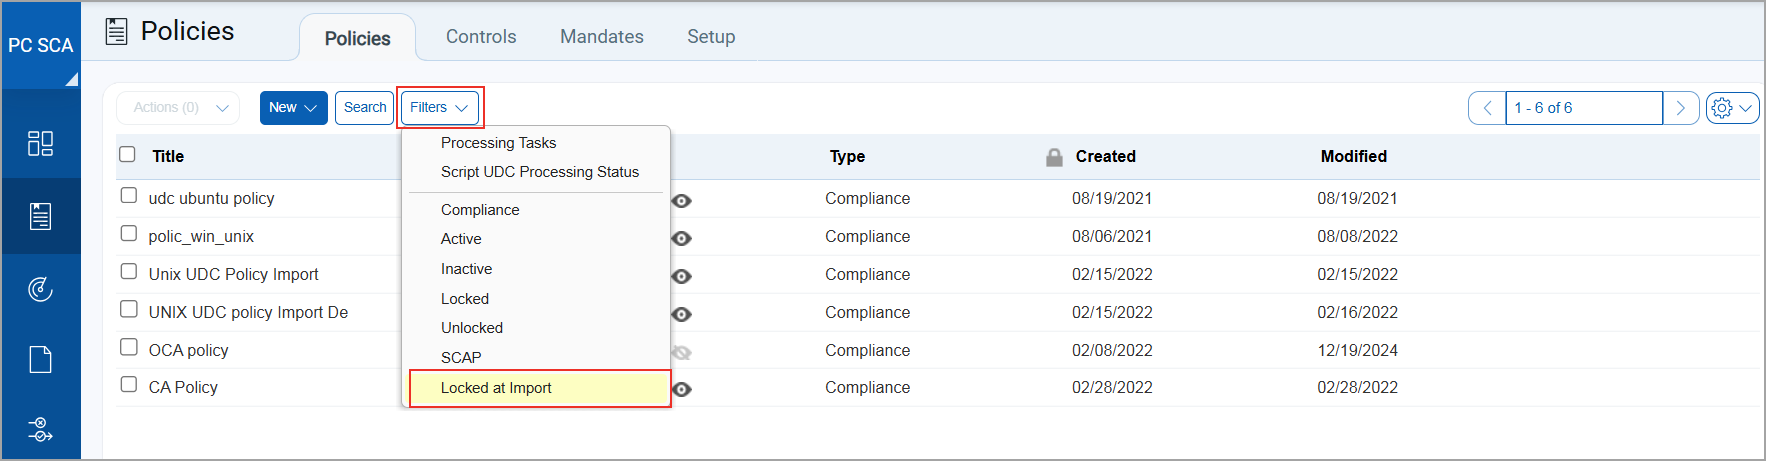Go to previous page with left arrow
The image size is (1766, 461).
click(1487, 108)
